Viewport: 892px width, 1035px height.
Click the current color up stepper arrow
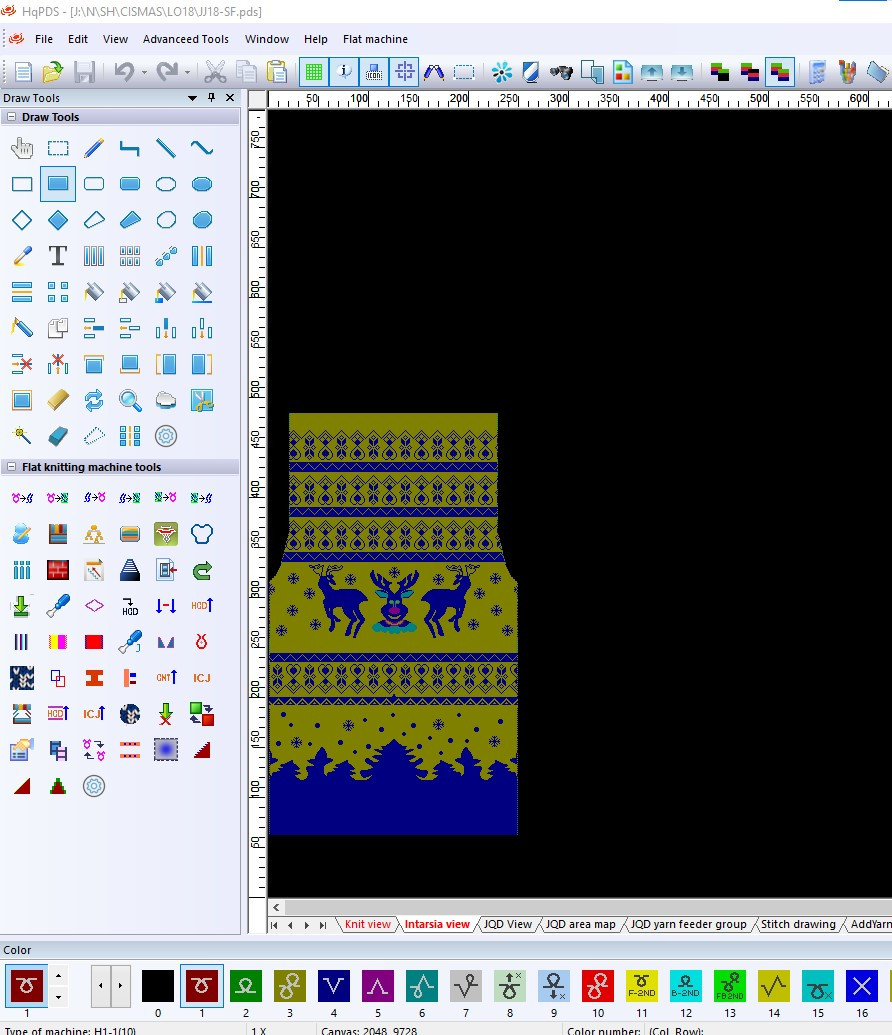click(x=58, y=976)
